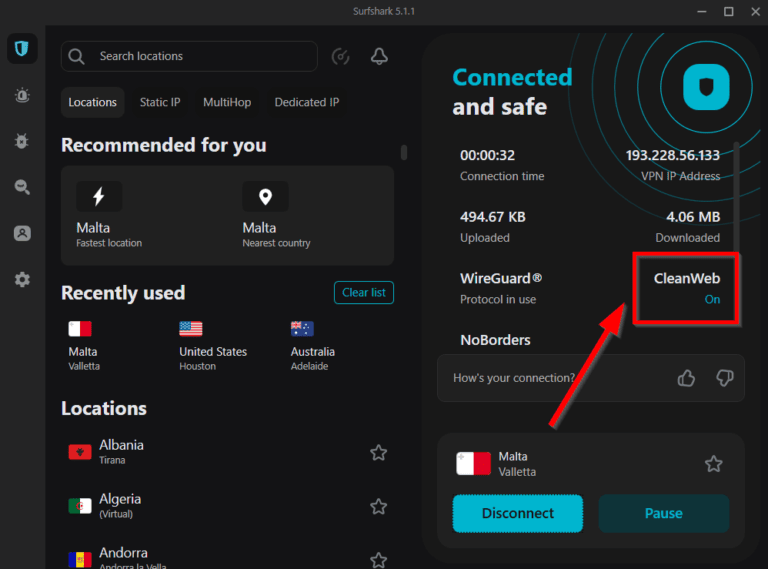Click the thumbs up feedback icon
The image size is (768, 569).
pyautogui.click(x=686, y=378)
